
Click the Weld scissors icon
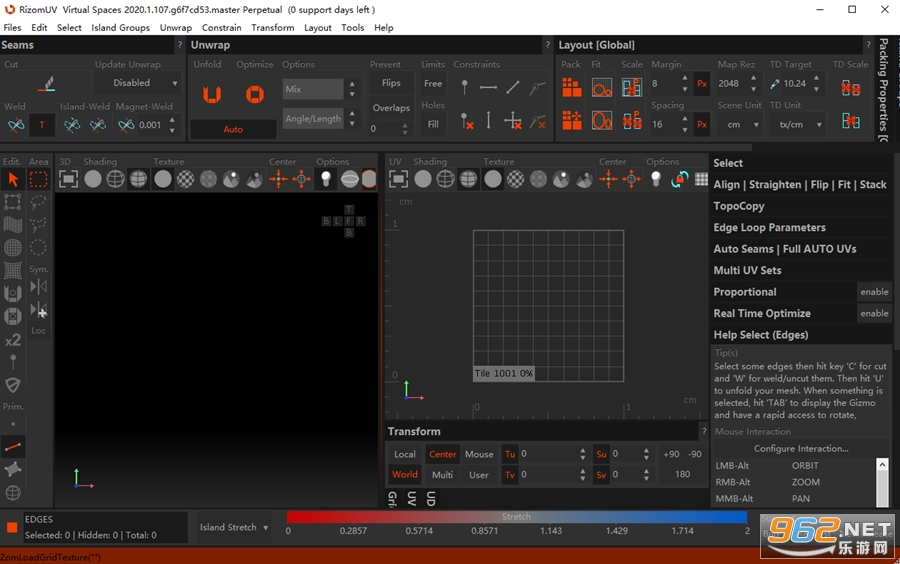pyautogui.click(x=16, y=125)
